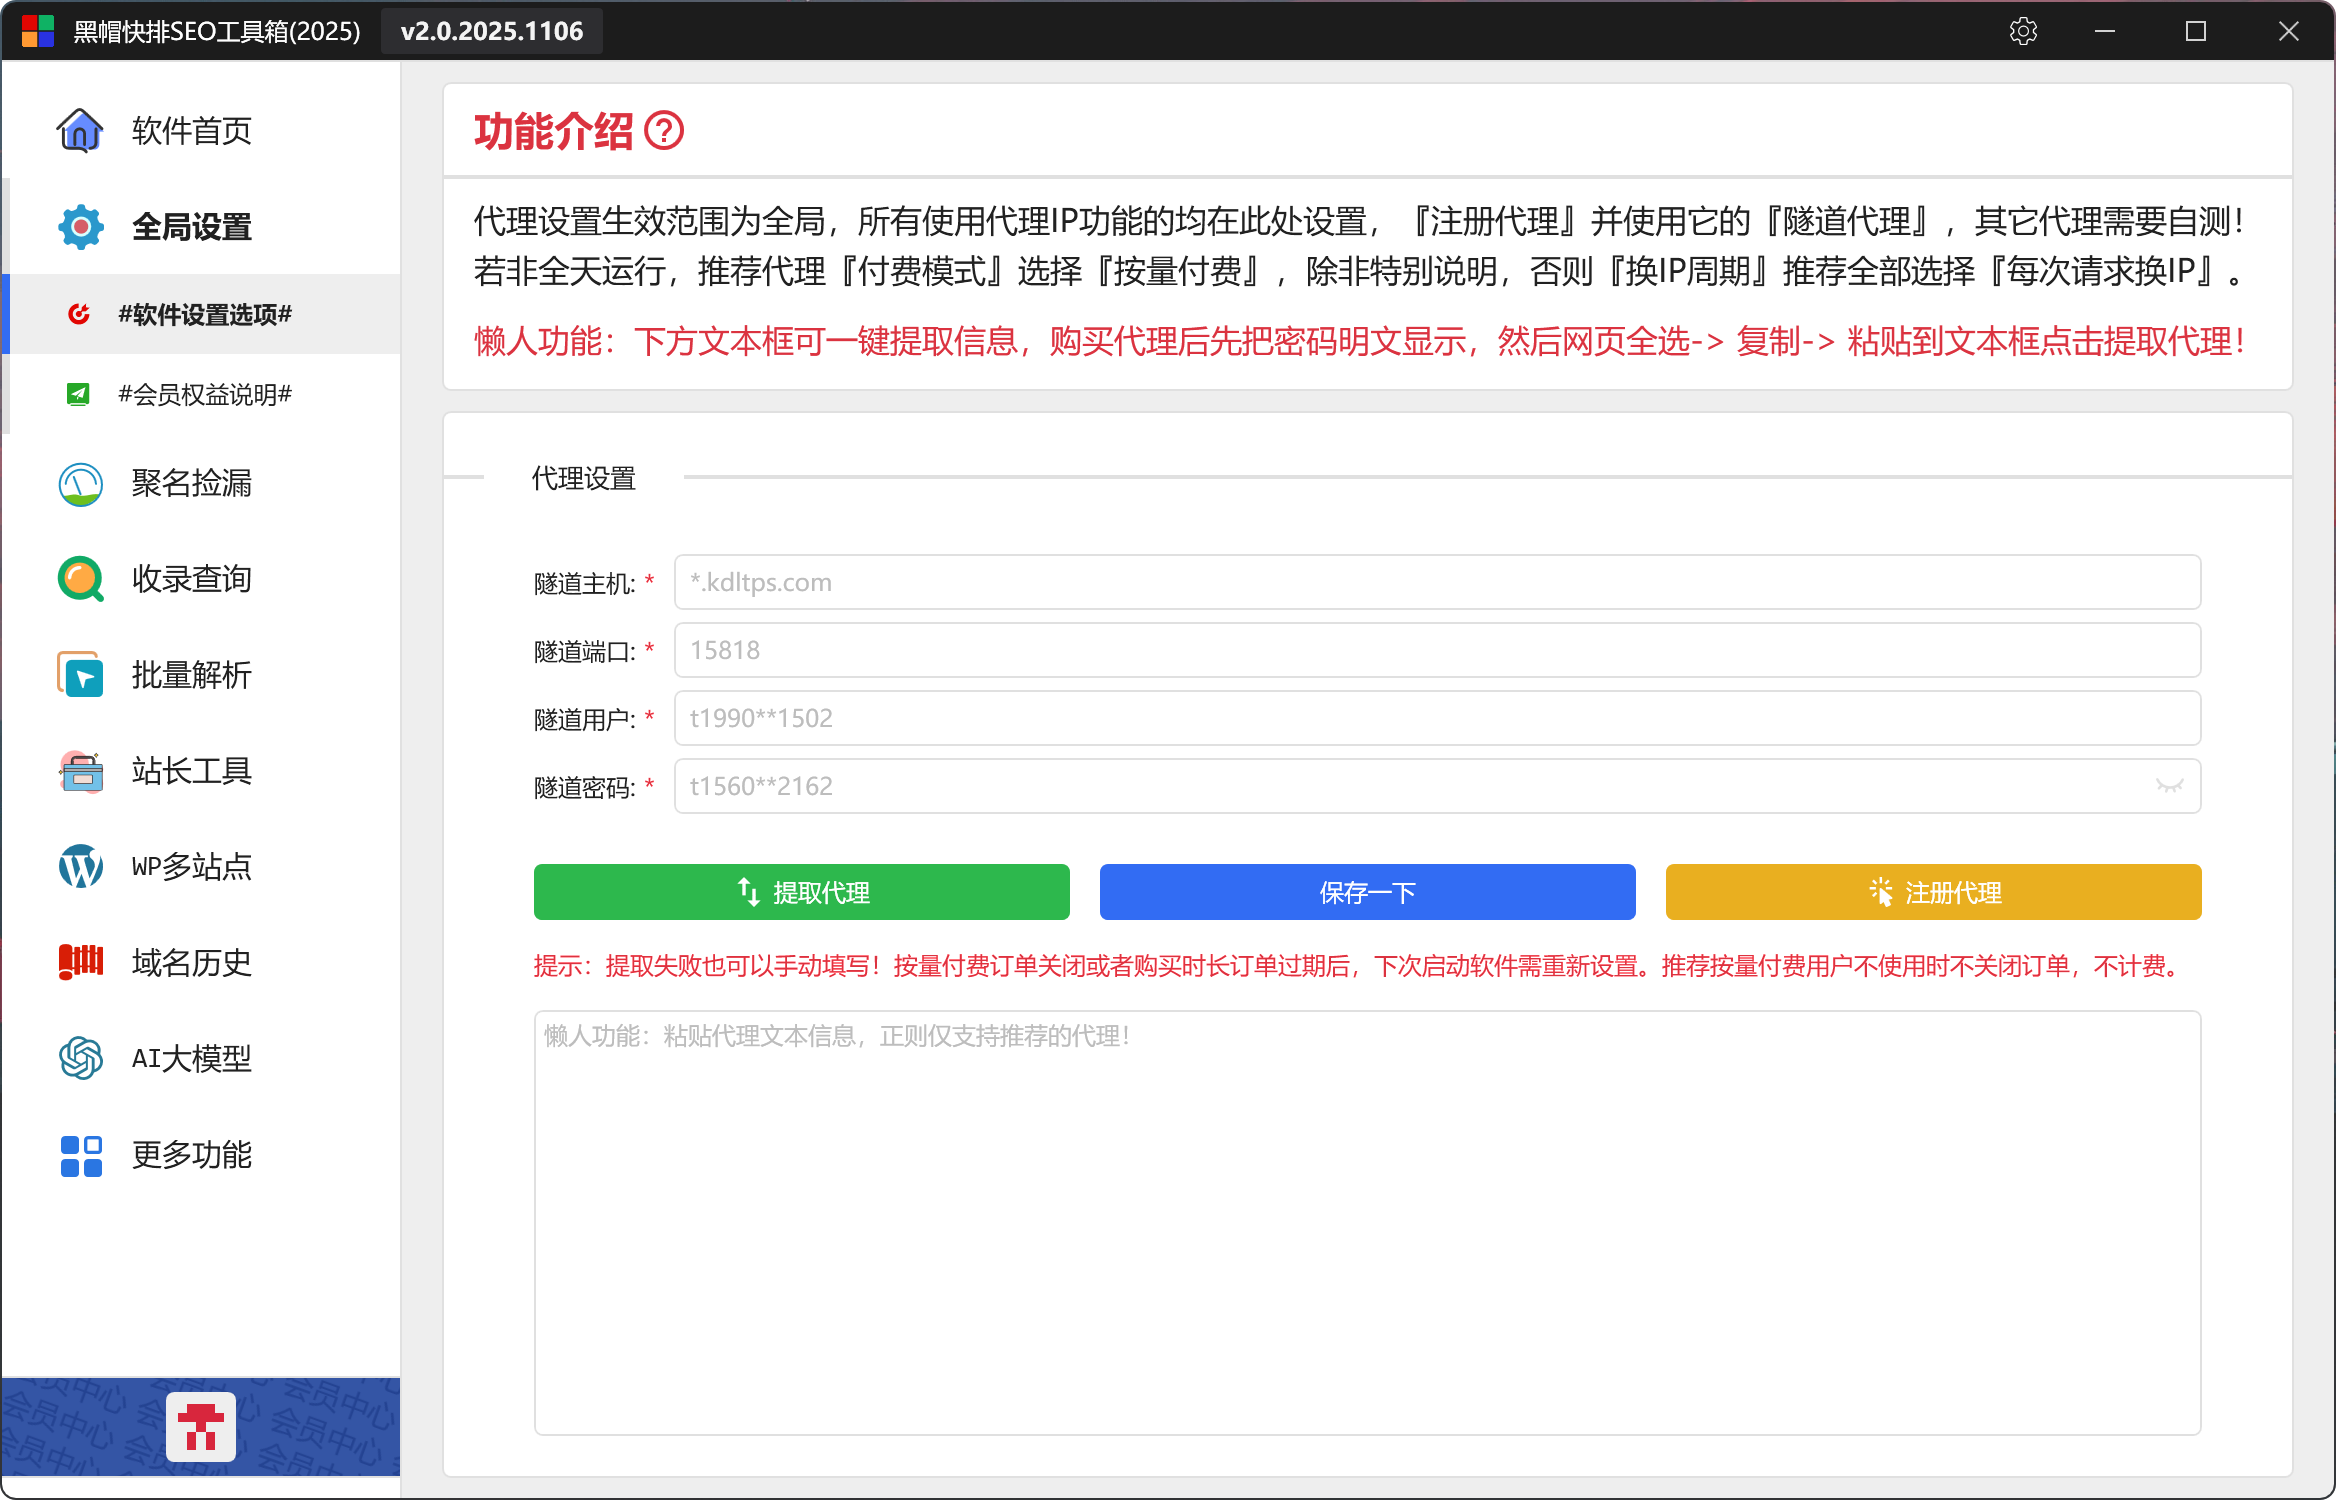Click the AI大模型 OpenAI icon
The height and width of the screenshot is (1500, 2336).
coord(80,1058)
